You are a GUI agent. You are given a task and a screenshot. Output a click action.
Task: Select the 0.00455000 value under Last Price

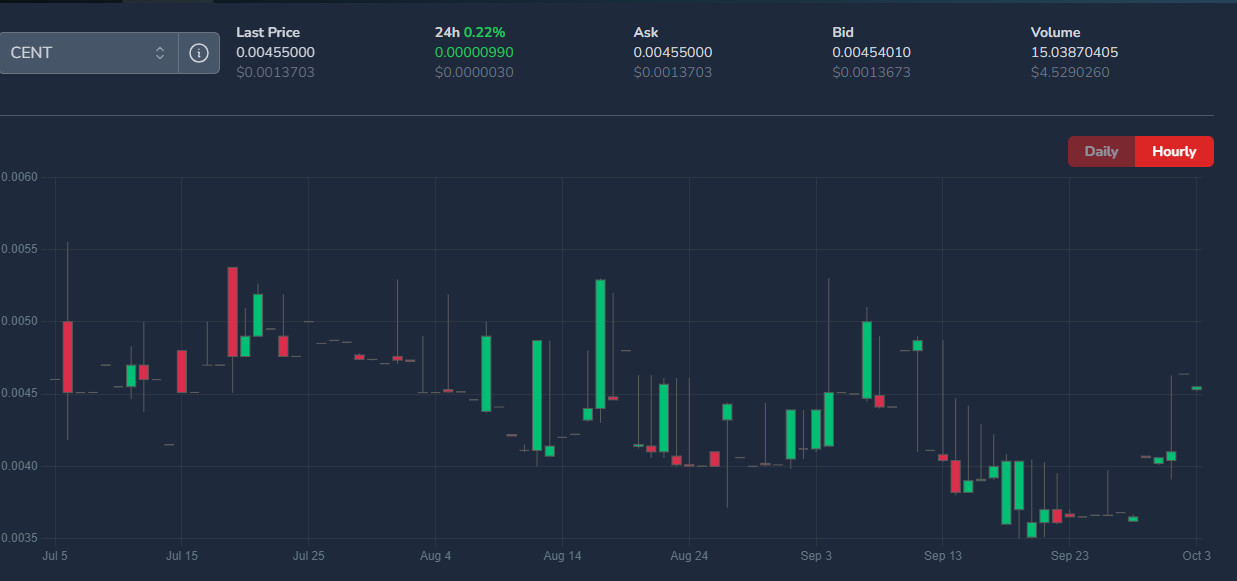click(x=275, y=52)
